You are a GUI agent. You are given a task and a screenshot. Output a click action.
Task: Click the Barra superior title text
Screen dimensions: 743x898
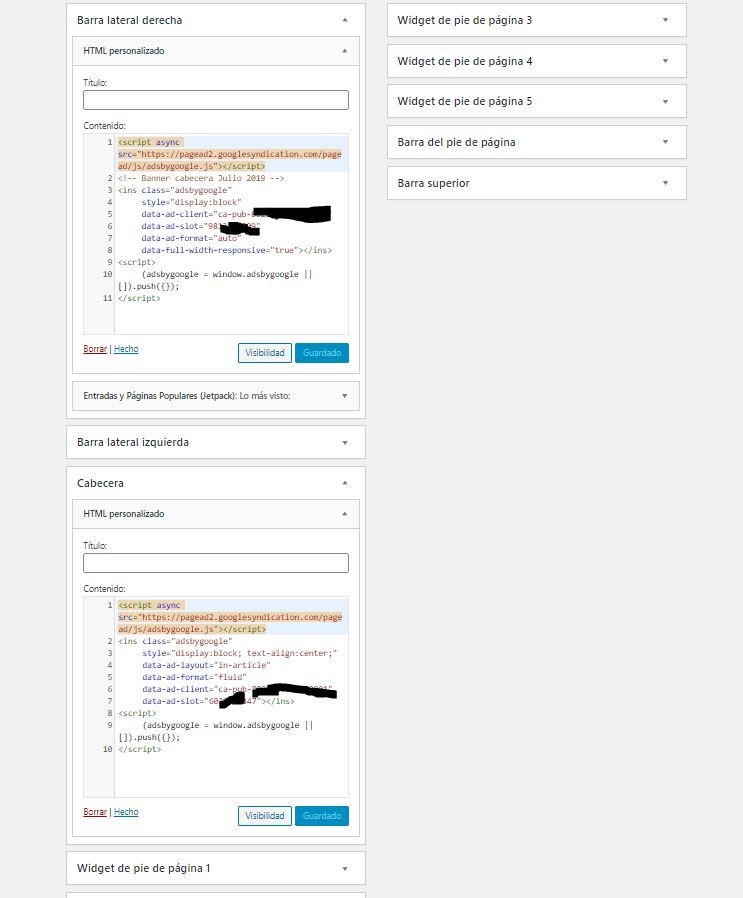pyautogui.click(x=433, y=183)
